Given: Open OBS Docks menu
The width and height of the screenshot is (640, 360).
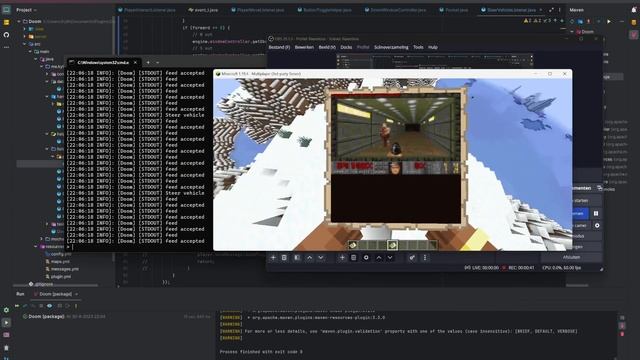Looking at the screenshot, I should [x=346, y=47].
